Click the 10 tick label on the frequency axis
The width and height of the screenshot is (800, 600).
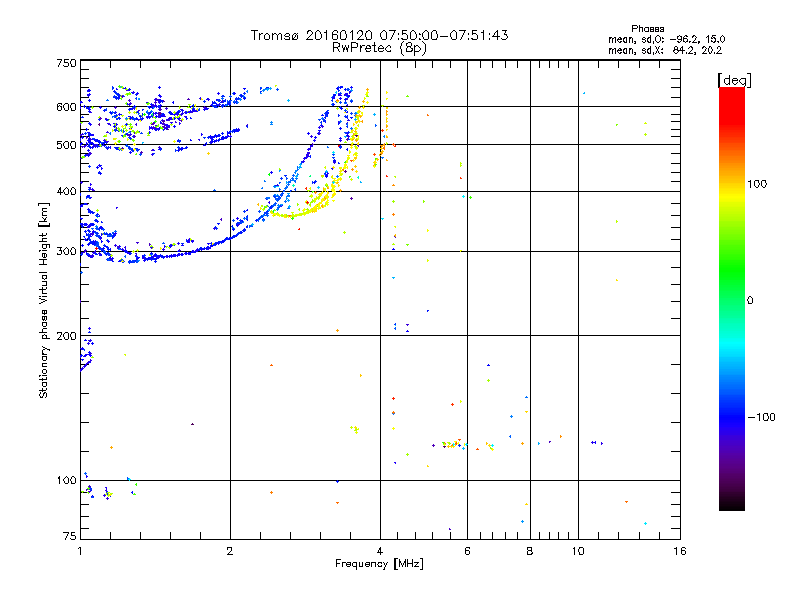click(x=578, y=551)
